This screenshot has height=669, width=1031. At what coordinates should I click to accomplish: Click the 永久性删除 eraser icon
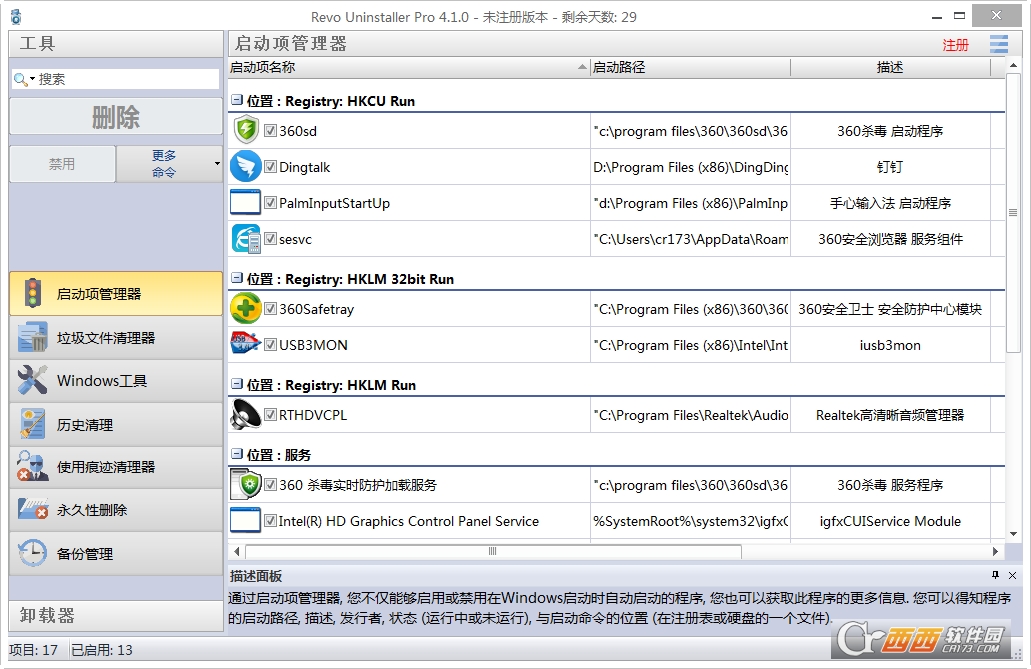(32, 510)
